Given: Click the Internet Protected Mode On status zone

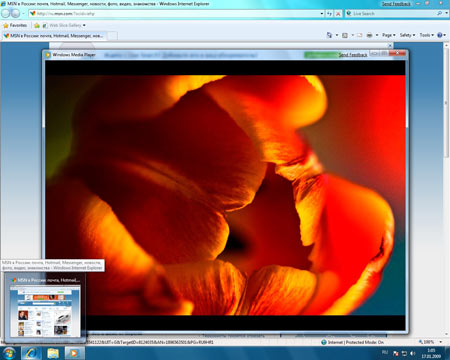Looking at the screenshot, I should pos(352,342).
